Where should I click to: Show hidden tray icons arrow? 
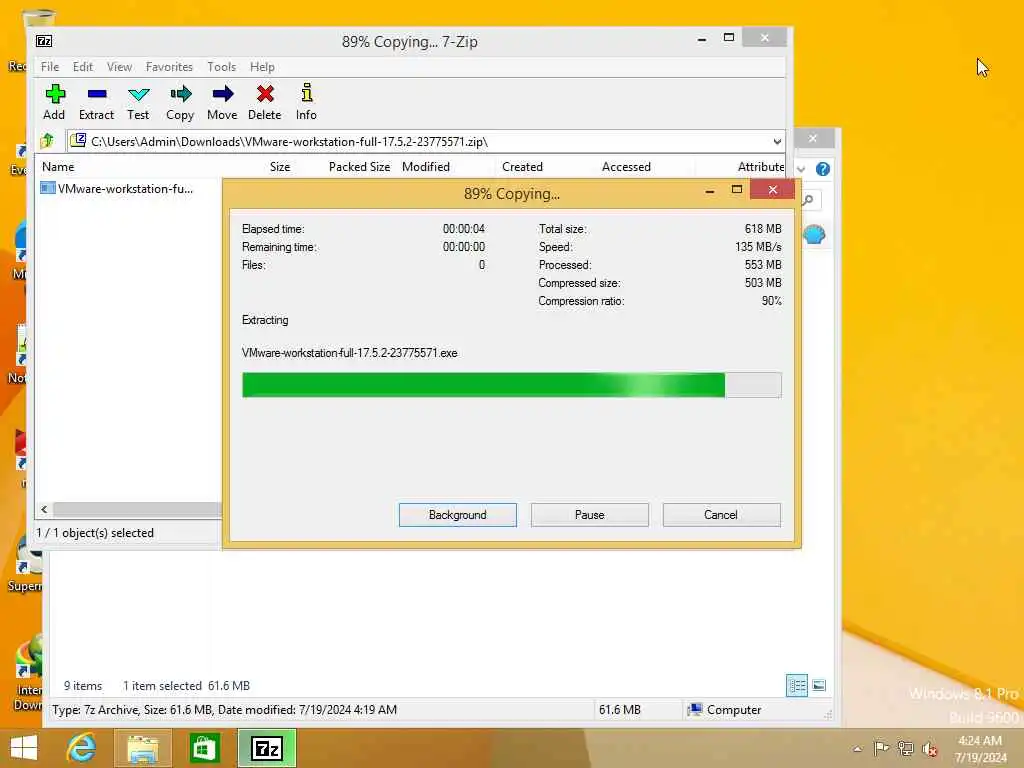tap(857, 749)
